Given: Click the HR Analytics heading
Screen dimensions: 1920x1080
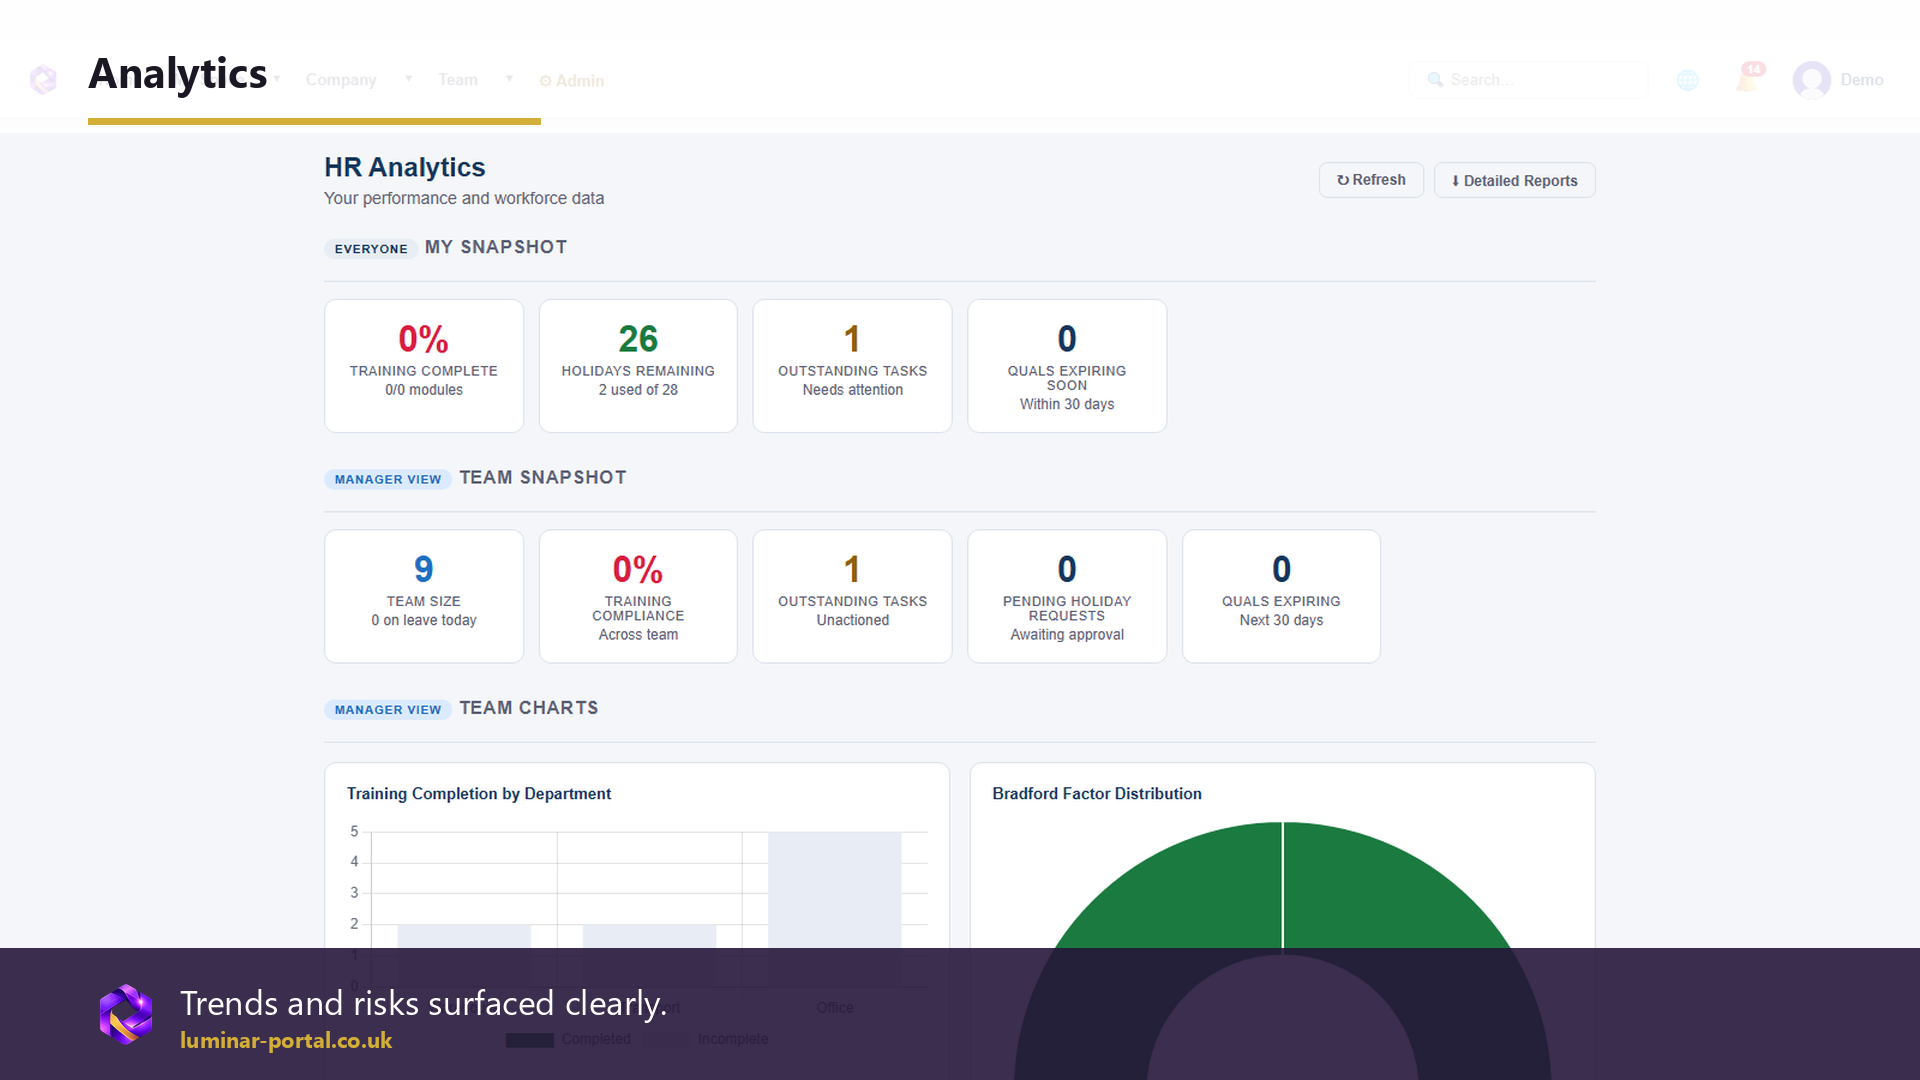Looking at the screenshot, I should tap(405, 167).
